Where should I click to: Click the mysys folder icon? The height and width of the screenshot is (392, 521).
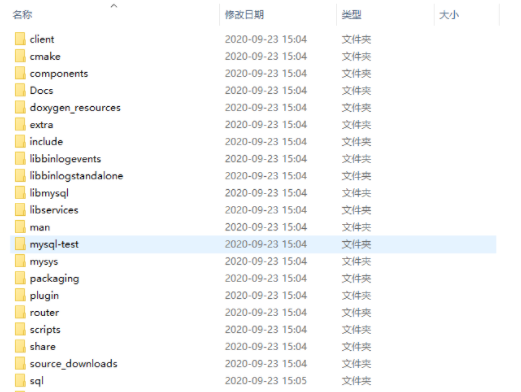pyautogui.click(x=20, y=261)
